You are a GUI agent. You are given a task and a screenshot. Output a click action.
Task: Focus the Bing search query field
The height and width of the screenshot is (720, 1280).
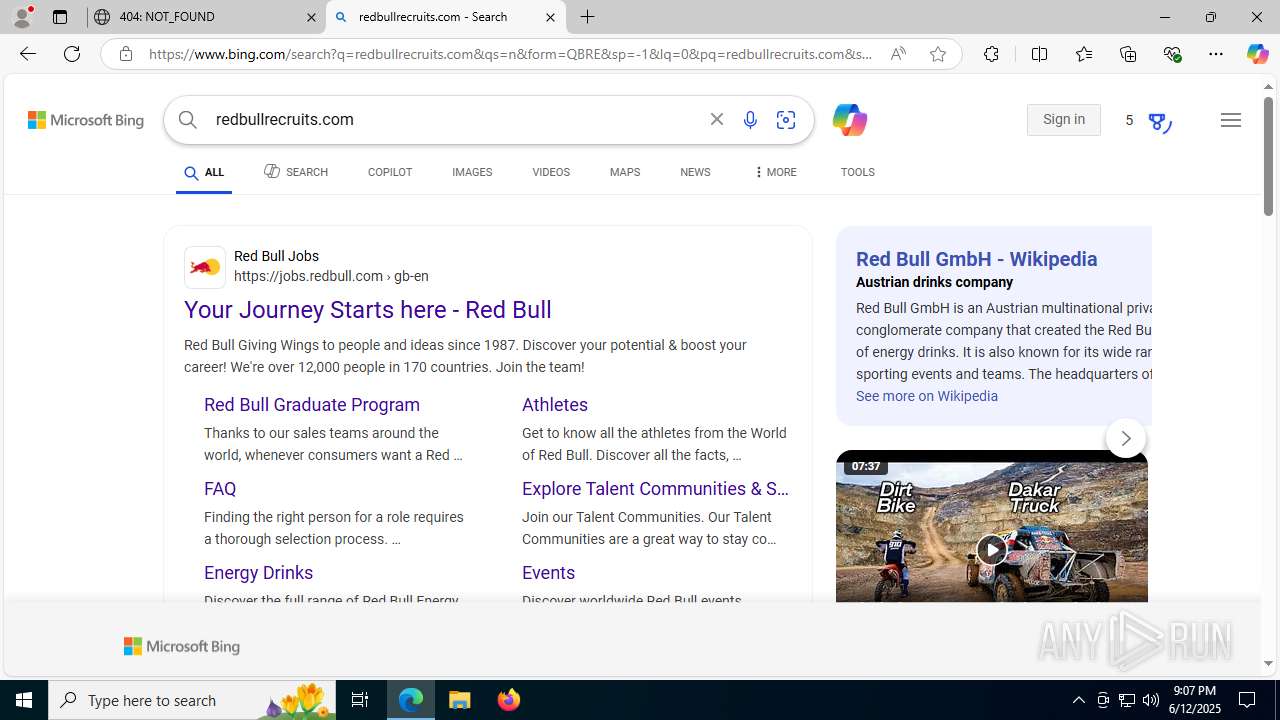click(455, 120)
